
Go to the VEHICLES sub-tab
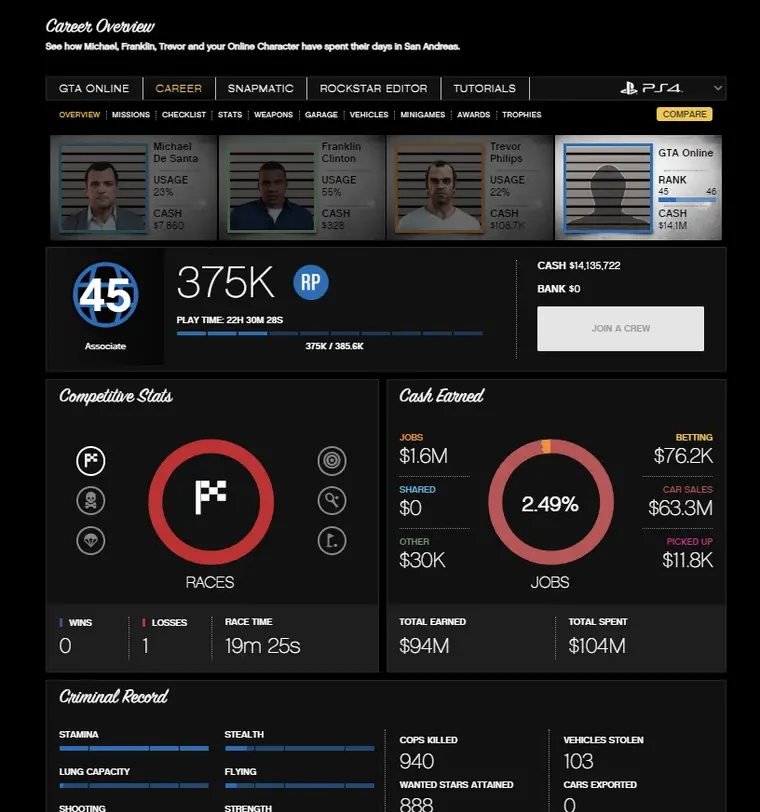click(369, 114)
